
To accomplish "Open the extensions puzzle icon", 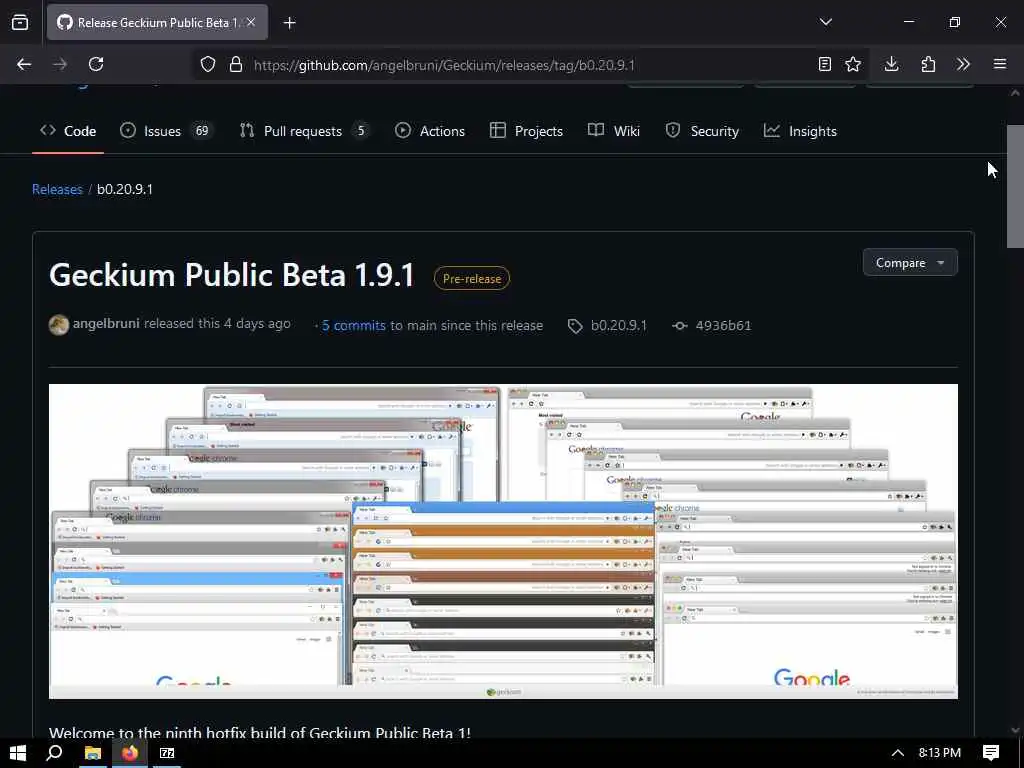I will 928,64.
